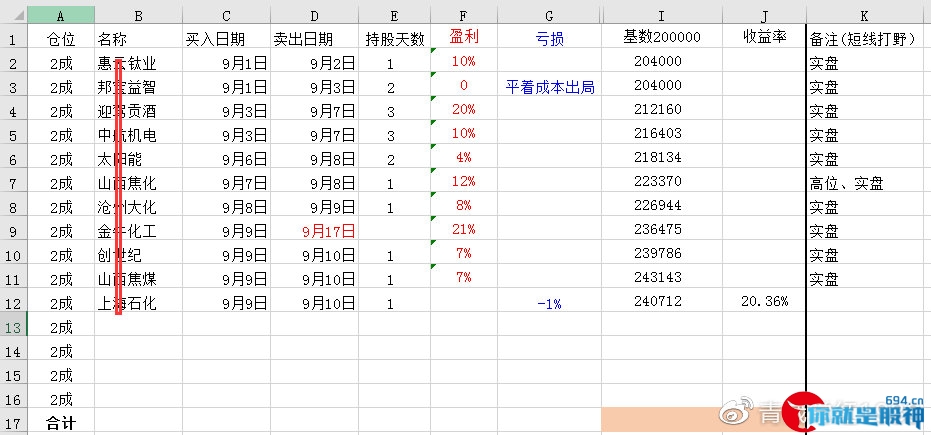931x435 pixels.
Task: Select row 12 header
Action: click(x=14, y=304)
